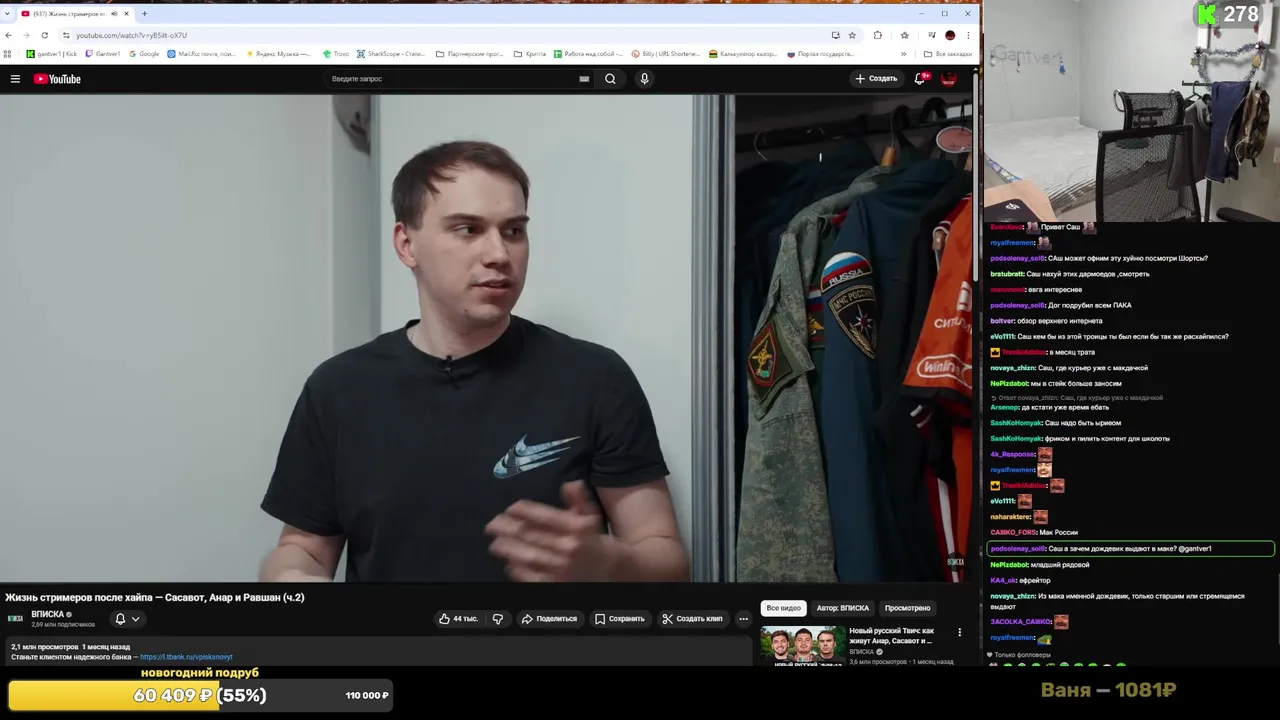This screenshot has height=720, width=1280.
Task: Click the video player to pause playback
Action: pyautogui.click(x=486, y=338)
